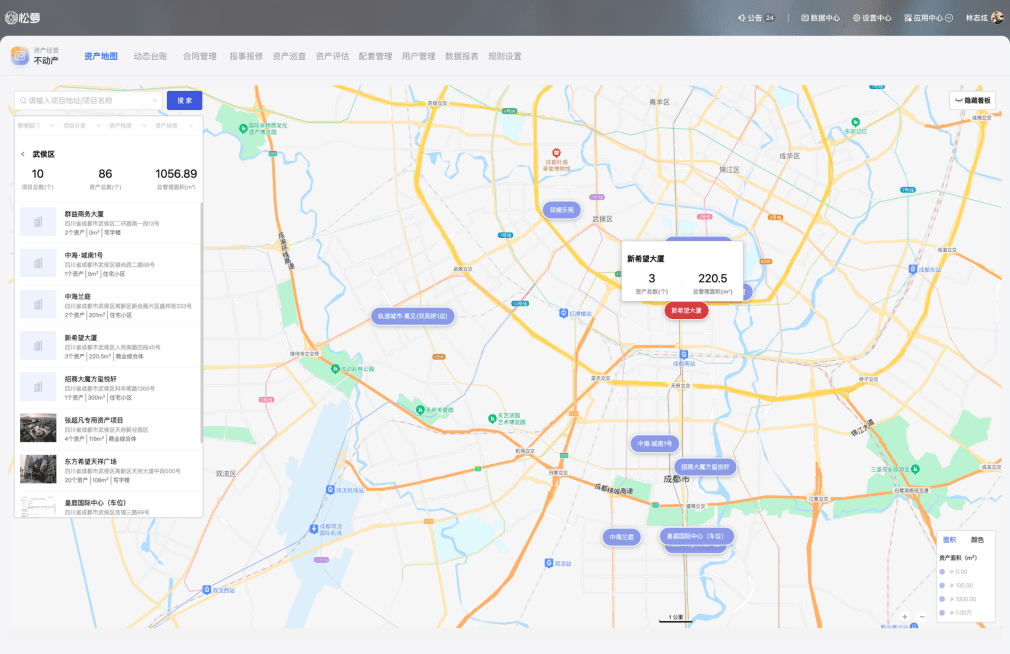
Task: Switch to 合同管理 tab
Action: (200, 56)
